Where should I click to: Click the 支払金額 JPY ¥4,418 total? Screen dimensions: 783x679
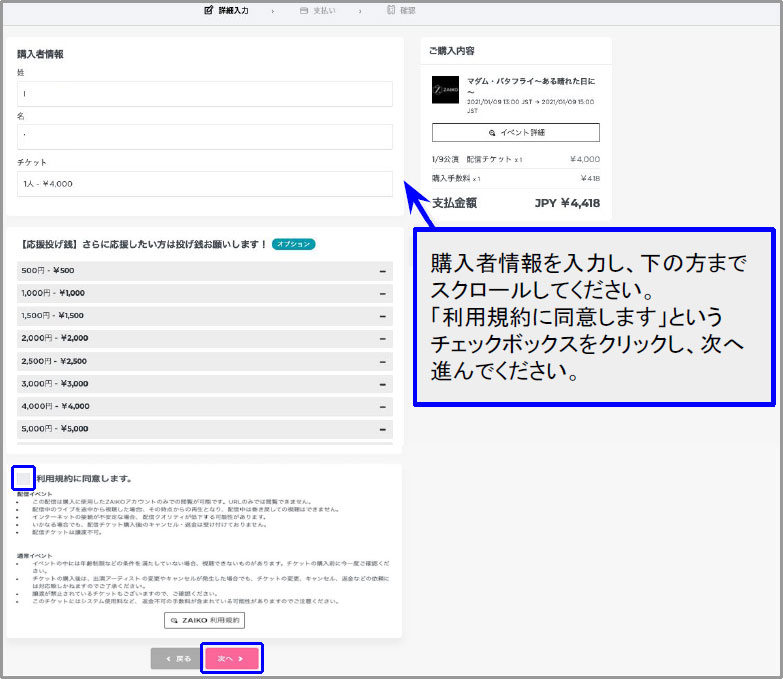coord(516,203)
